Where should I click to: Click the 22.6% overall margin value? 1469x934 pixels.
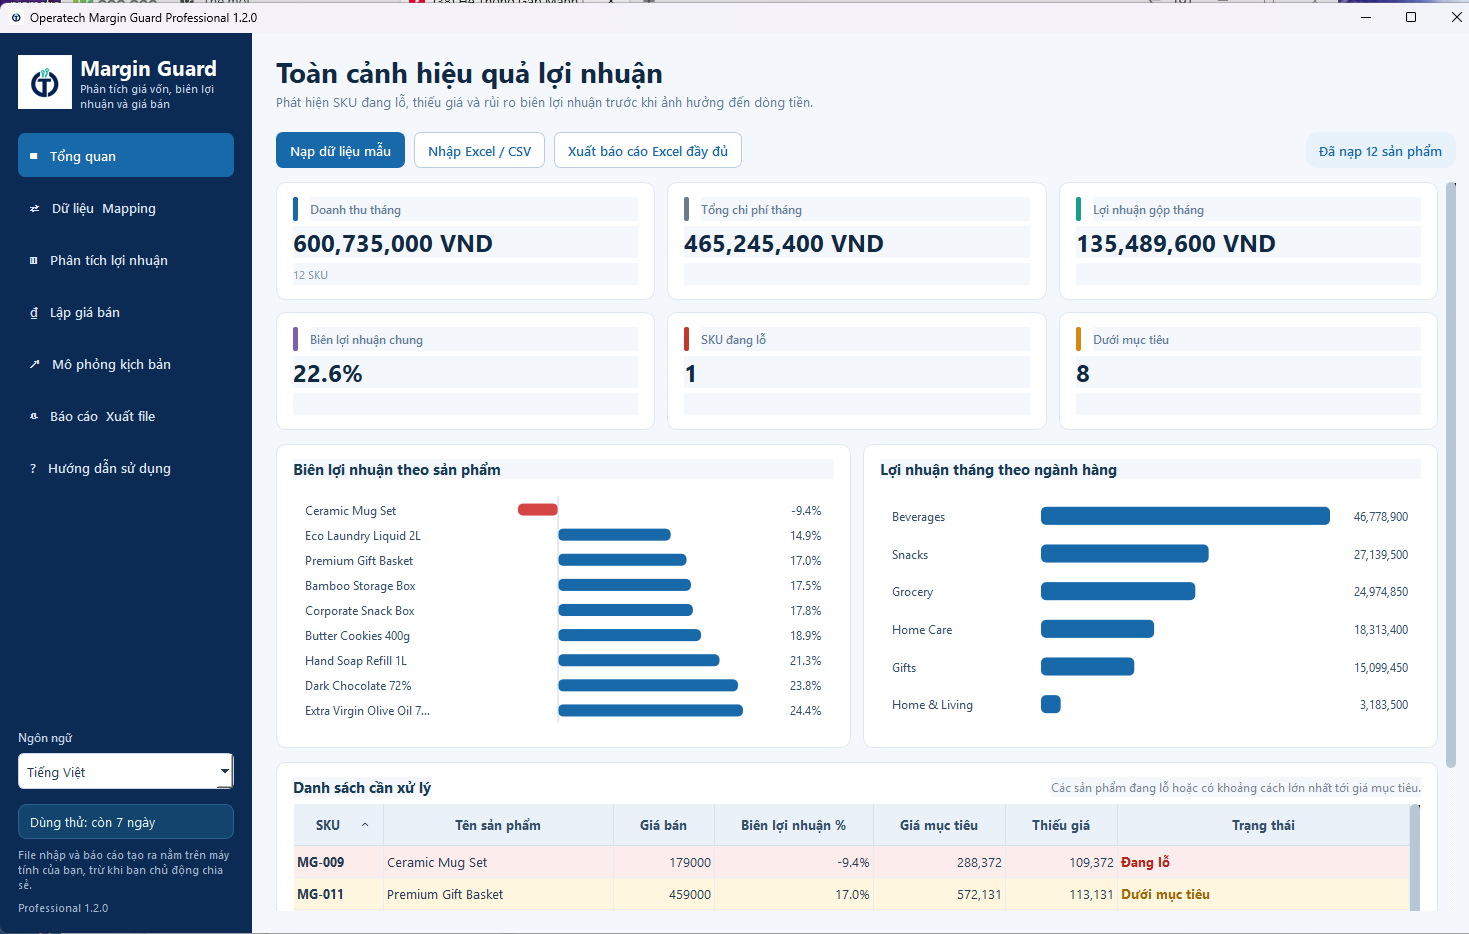point(328,374)
